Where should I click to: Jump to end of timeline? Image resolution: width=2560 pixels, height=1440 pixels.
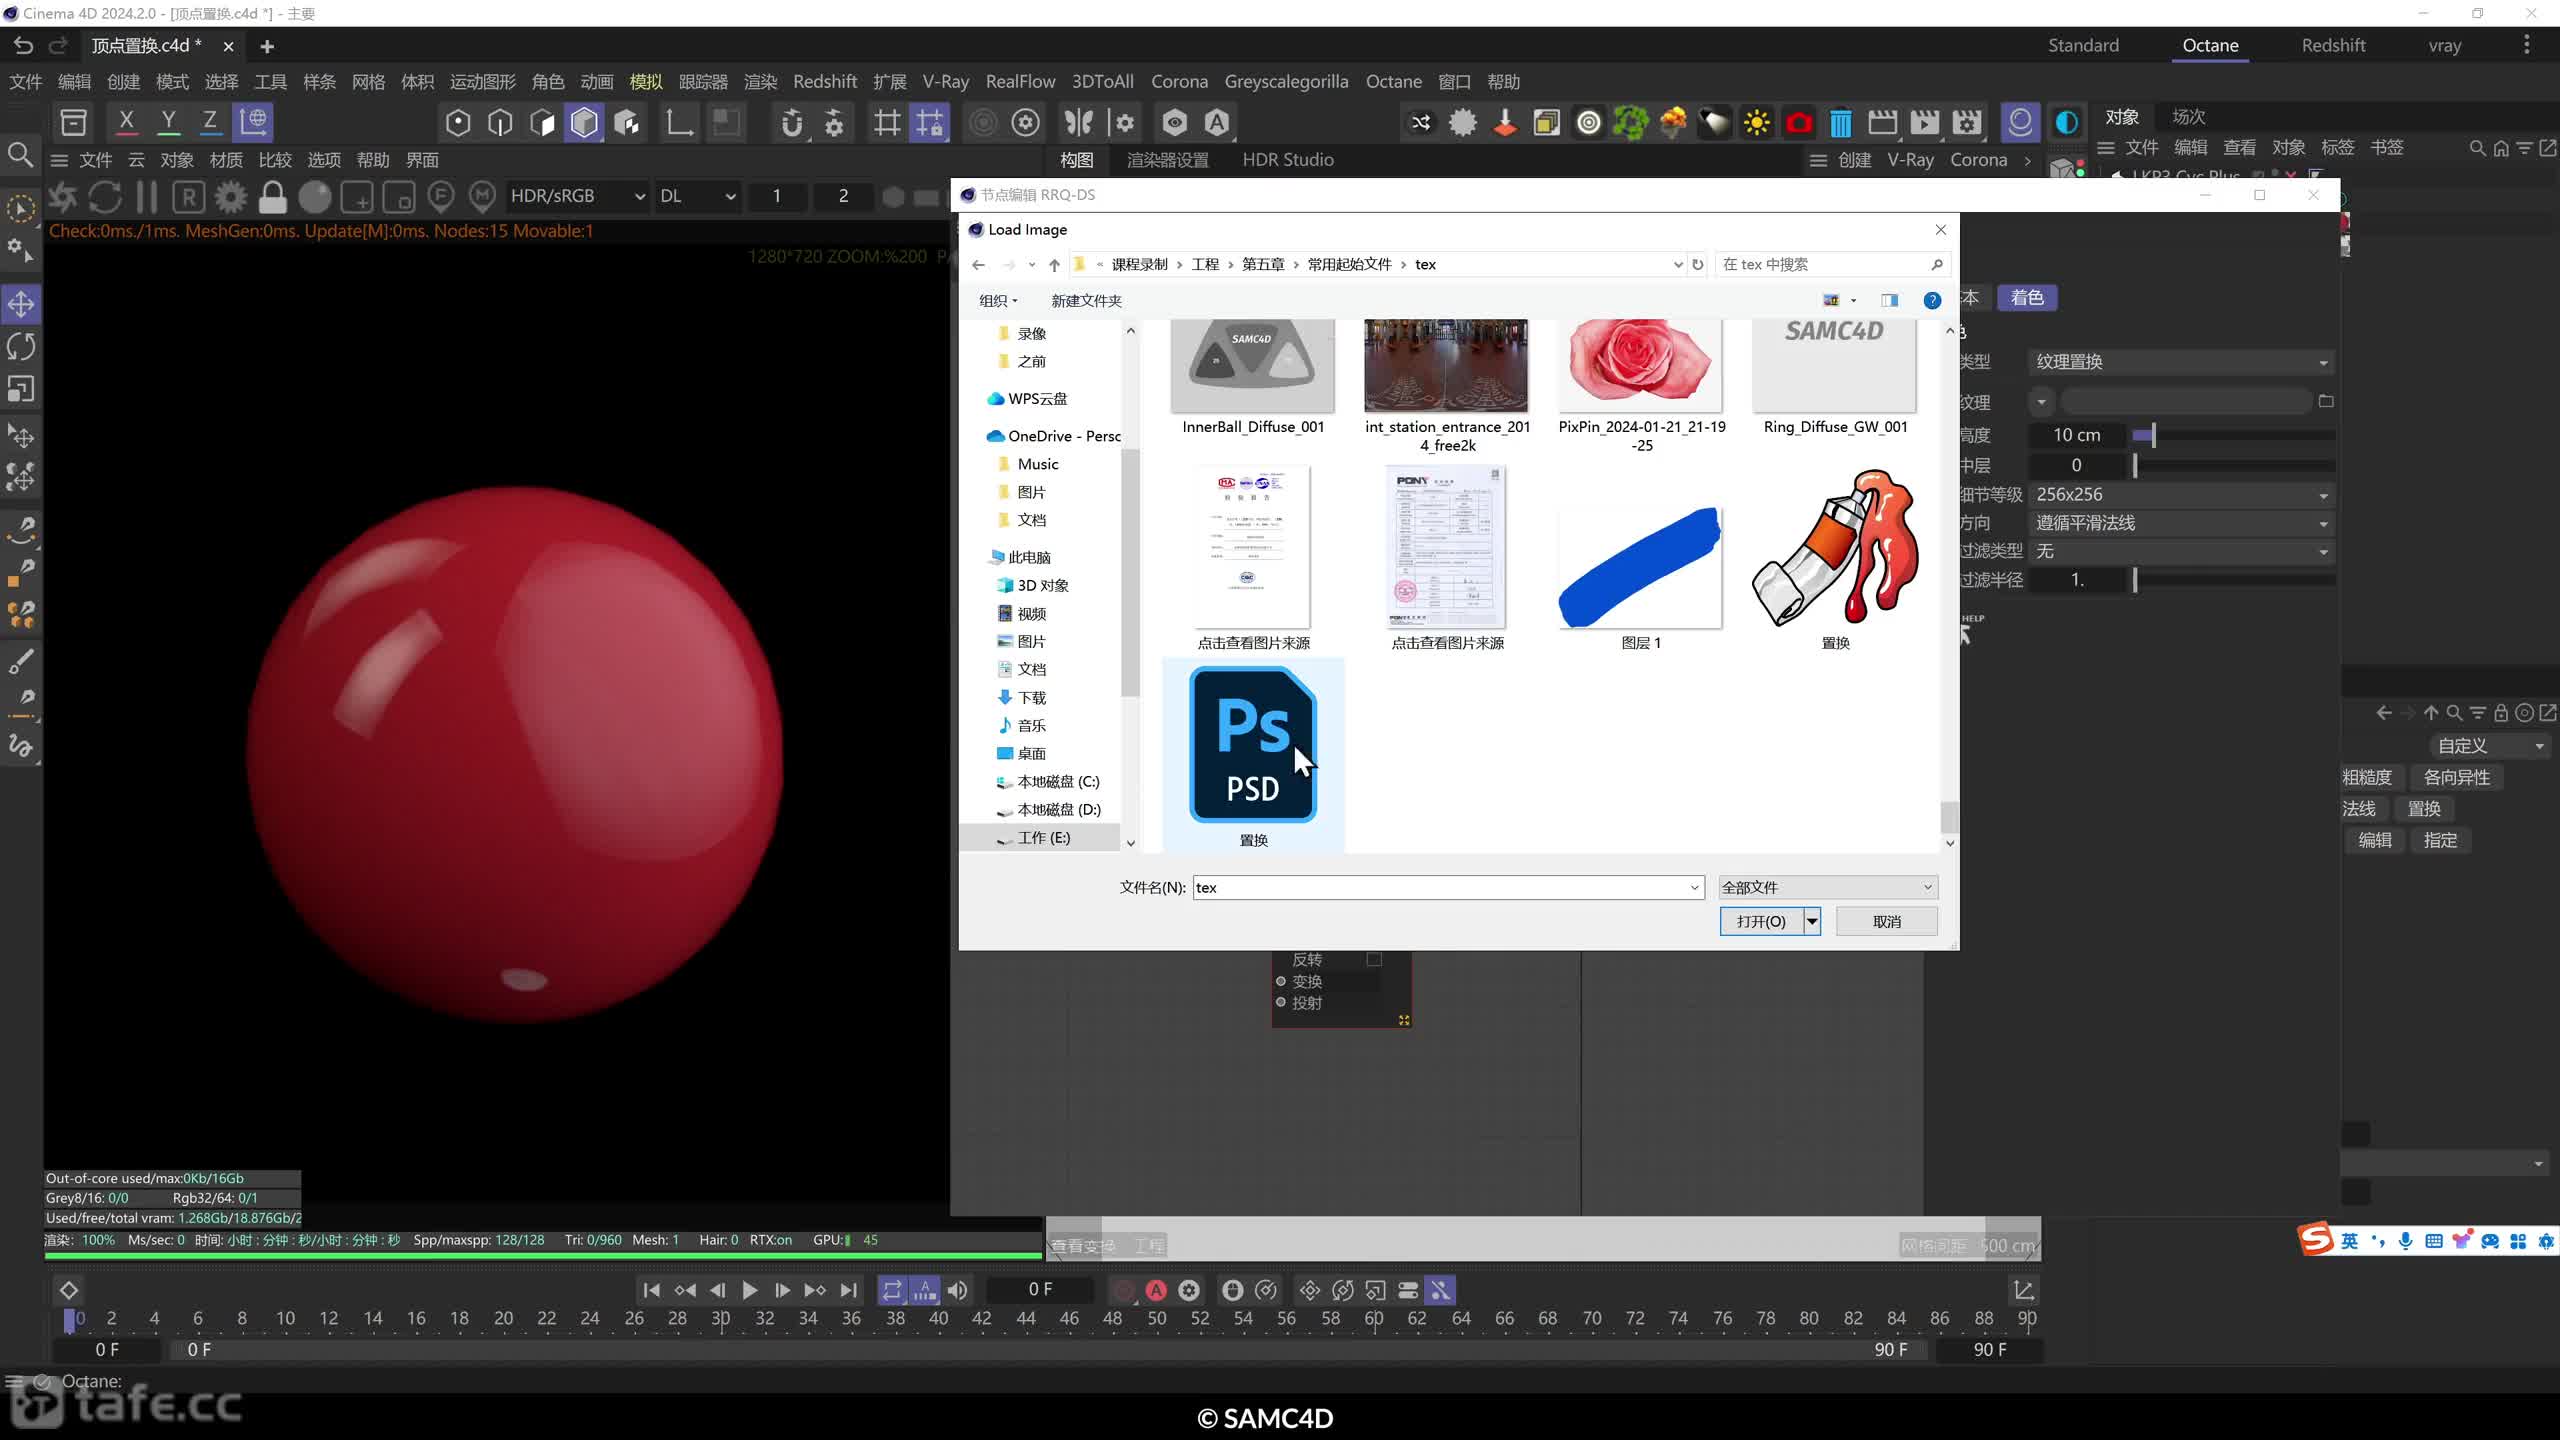coord(848,1290)
